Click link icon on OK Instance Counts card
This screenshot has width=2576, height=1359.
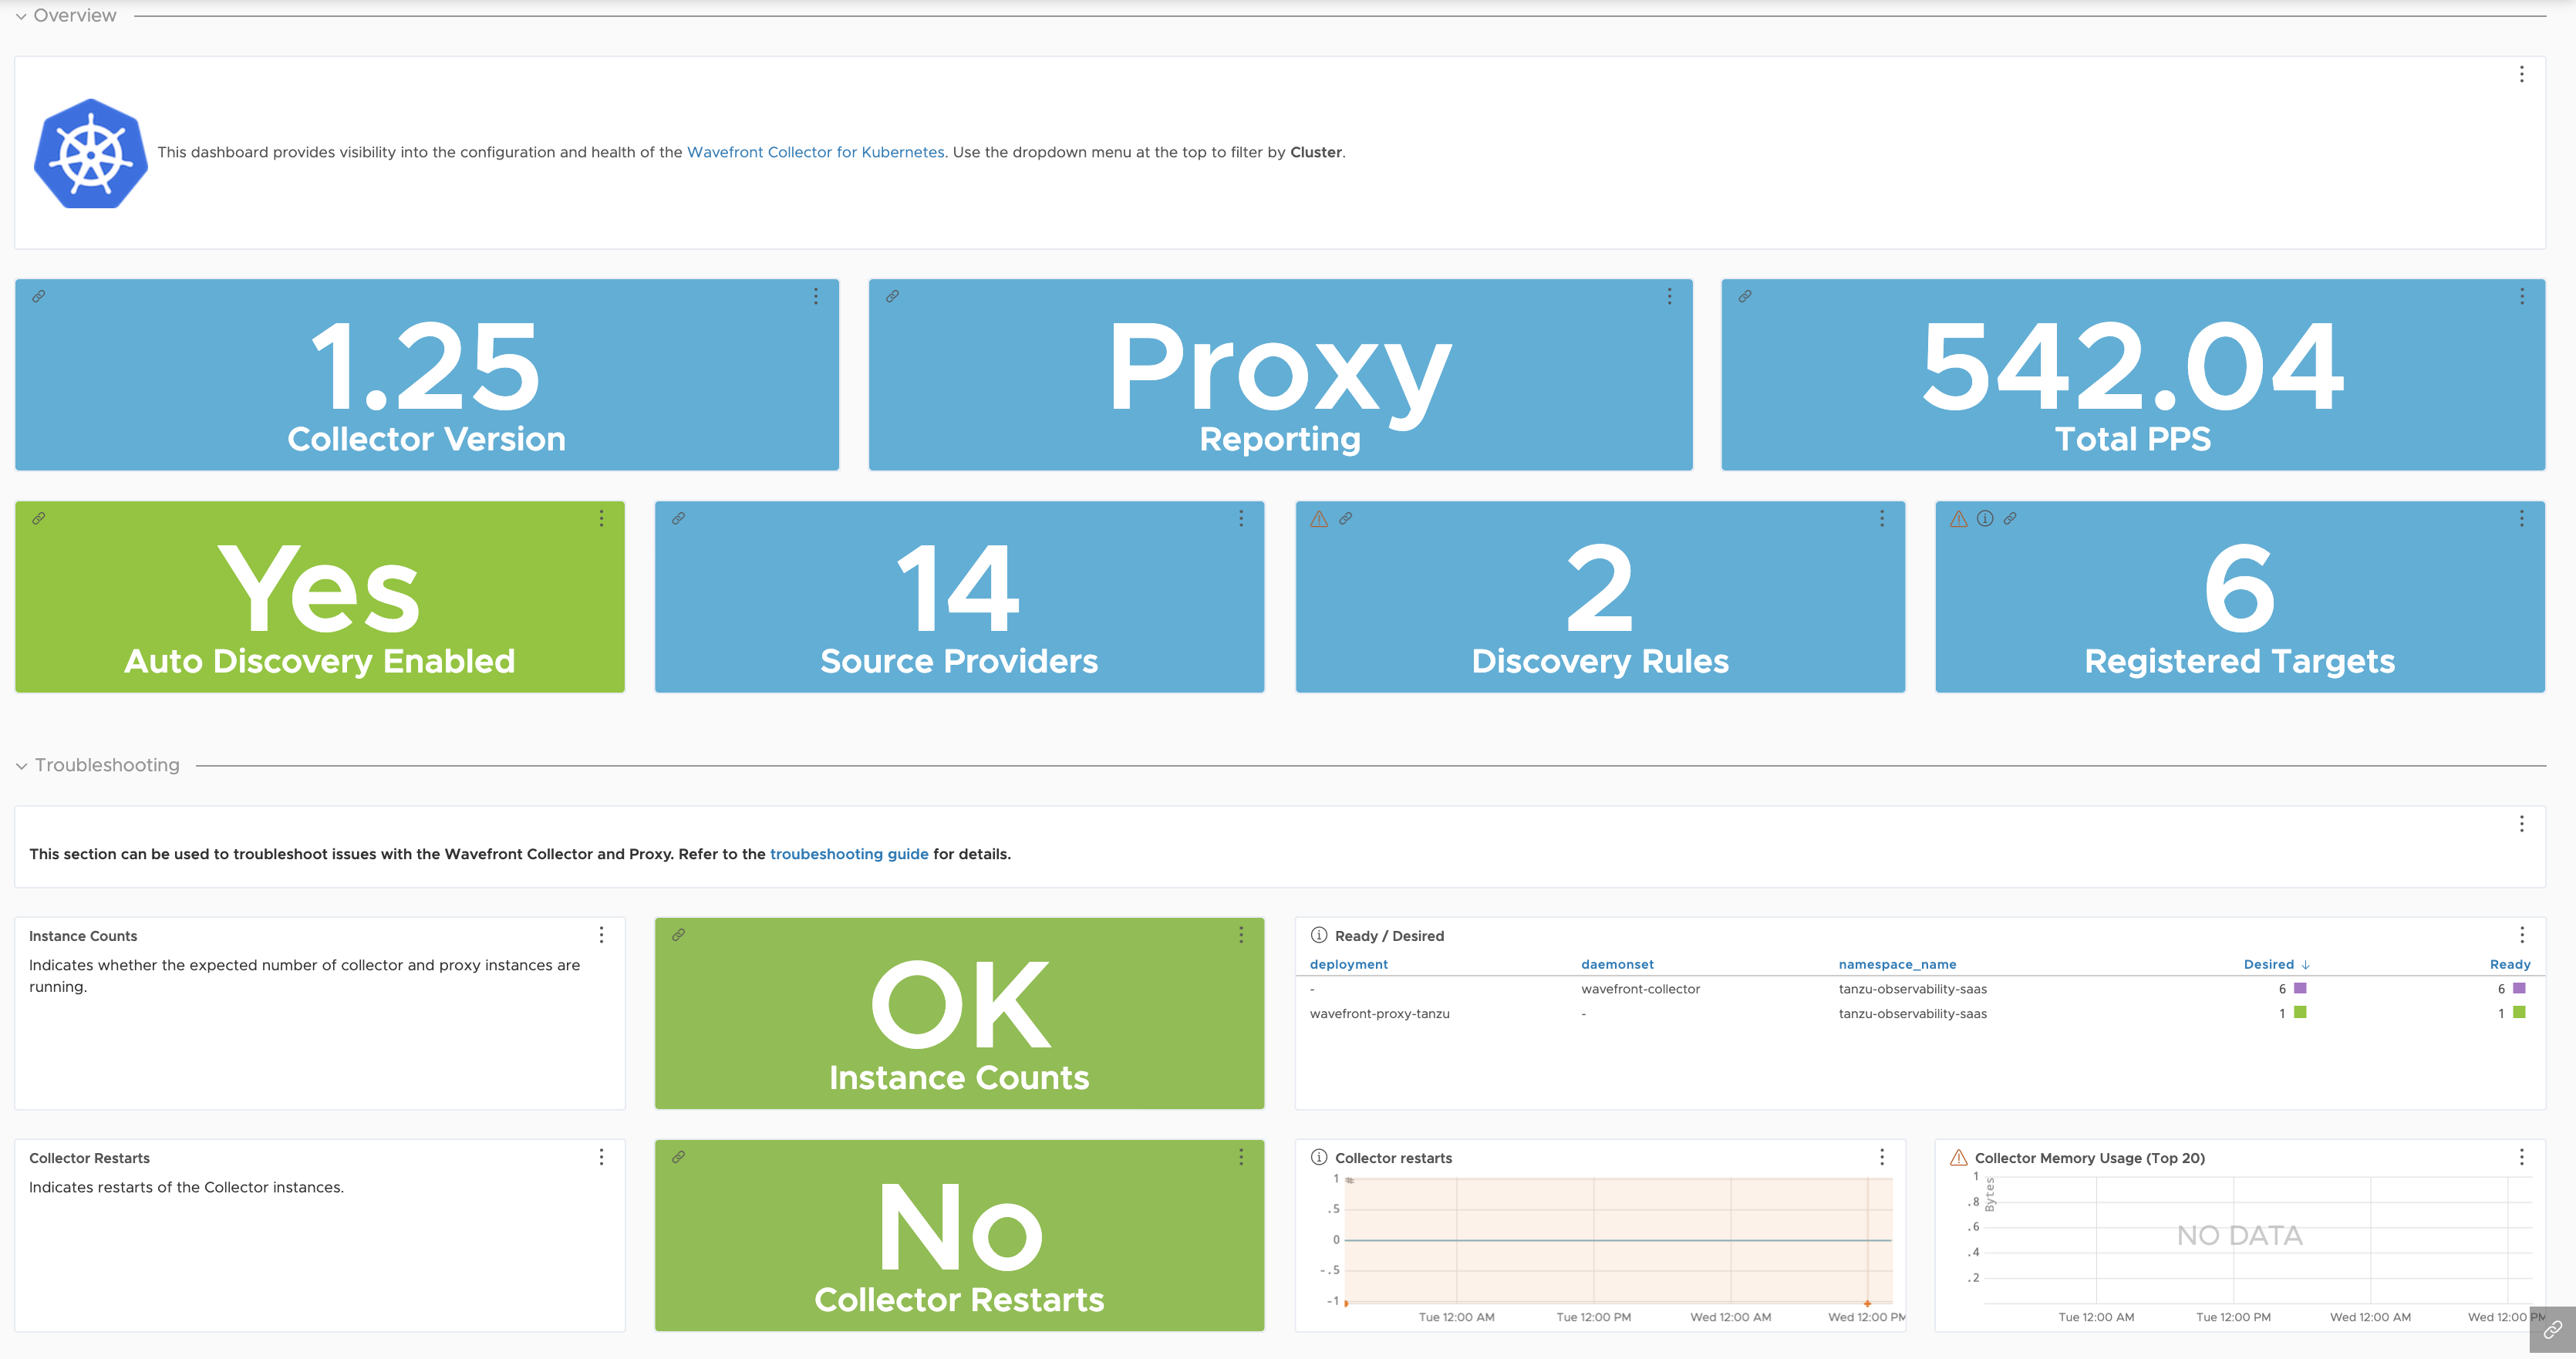tap(678, 935)
